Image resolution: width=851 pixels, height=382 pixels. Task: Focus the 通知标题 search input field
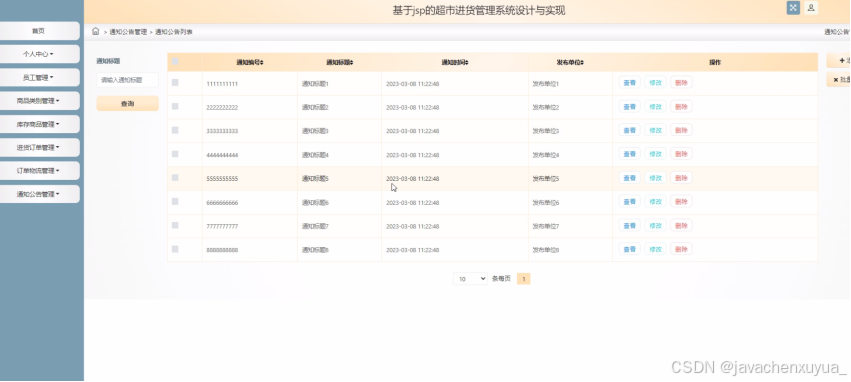click(128, 80)
